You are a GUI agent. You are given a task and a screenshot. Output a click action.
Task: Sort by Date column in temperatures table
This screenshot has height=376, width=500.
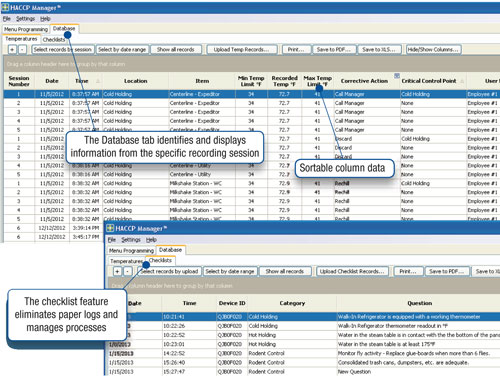(x=52, y=81)
